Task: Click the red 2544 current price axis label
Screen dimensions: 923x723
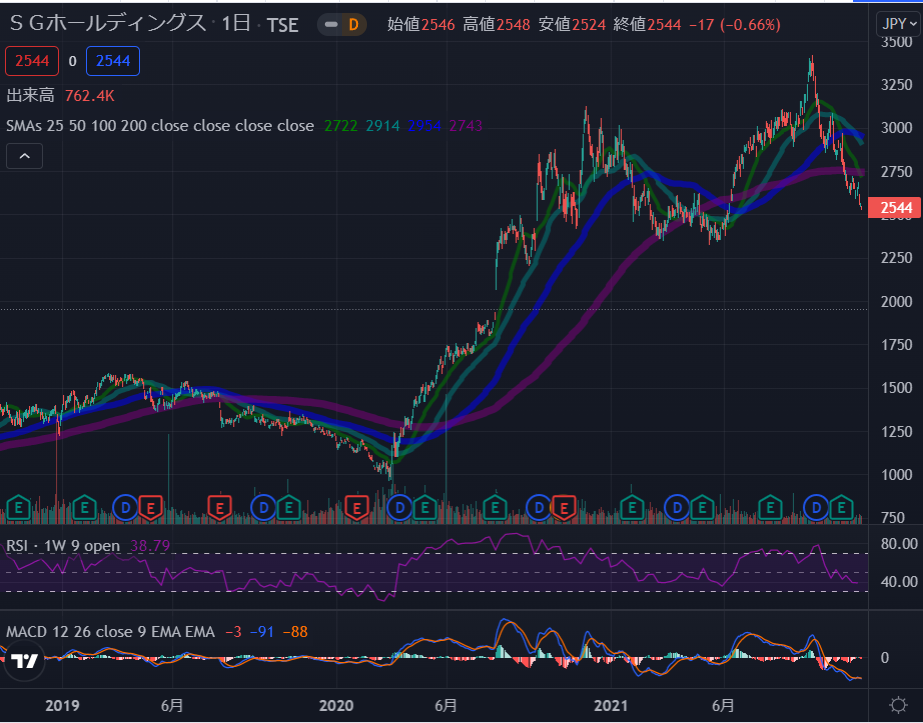Action: (x=895, y=208)
